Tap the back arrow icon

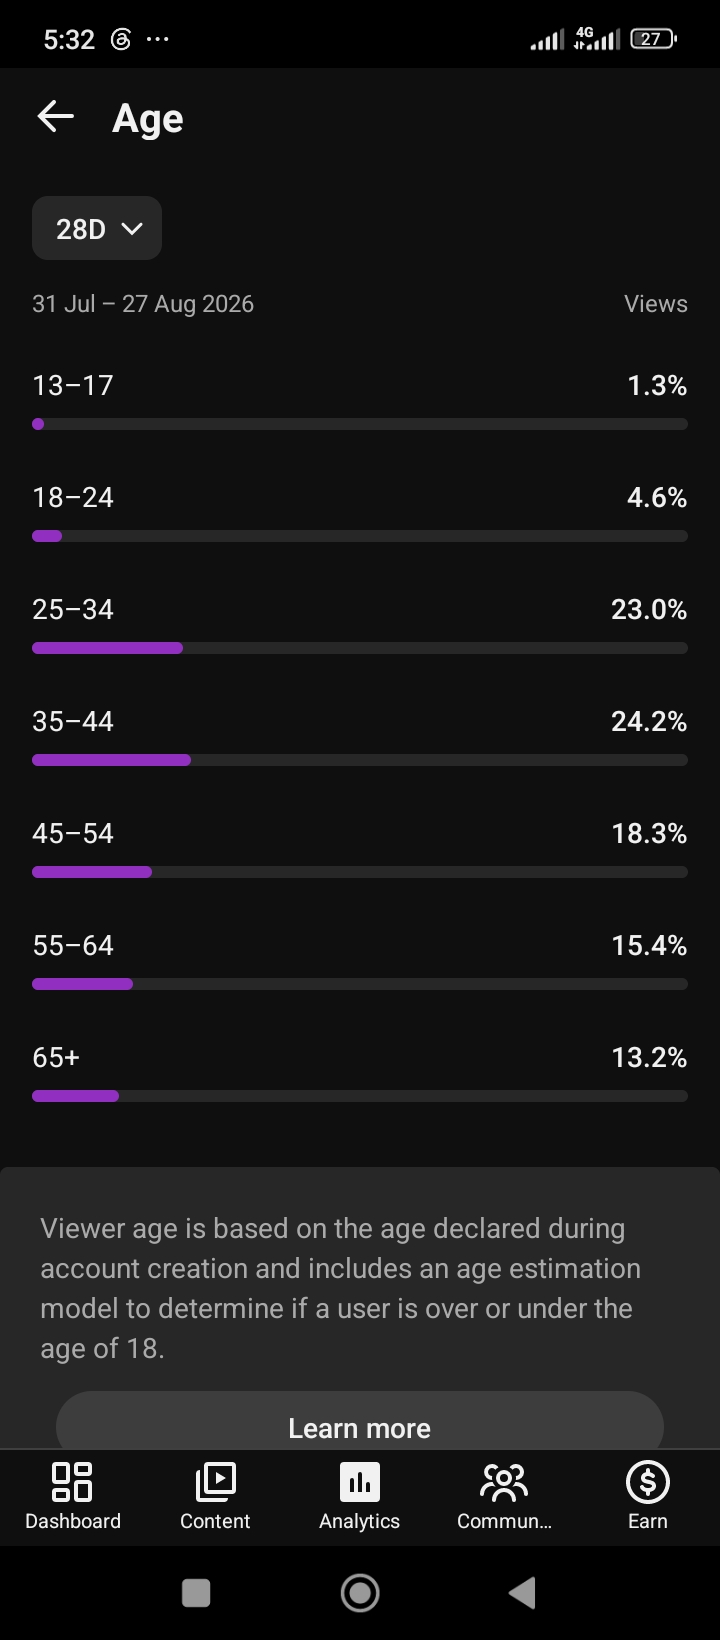point(56,117)
